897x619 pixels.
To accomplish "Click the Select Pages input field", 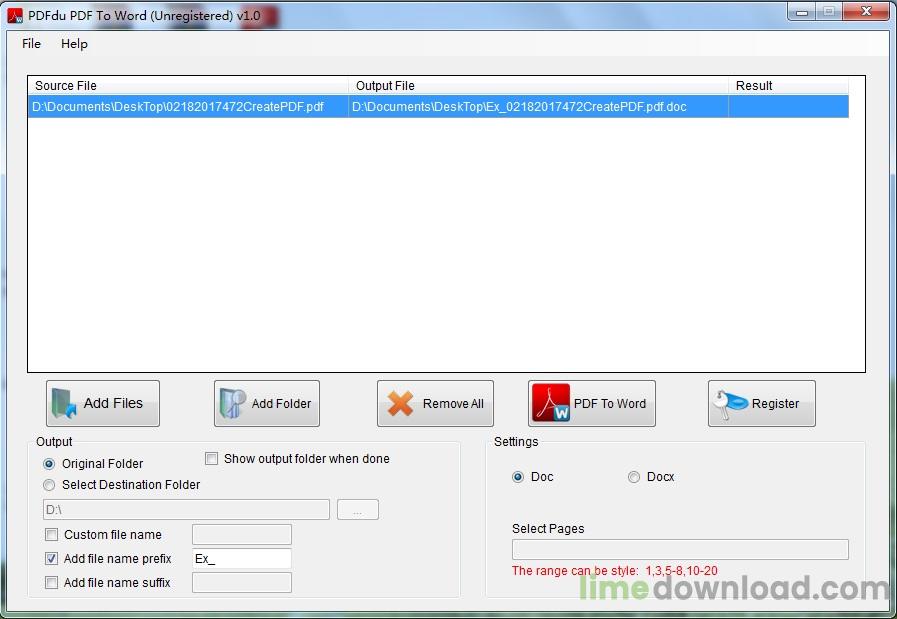I will tap(680, 549).
